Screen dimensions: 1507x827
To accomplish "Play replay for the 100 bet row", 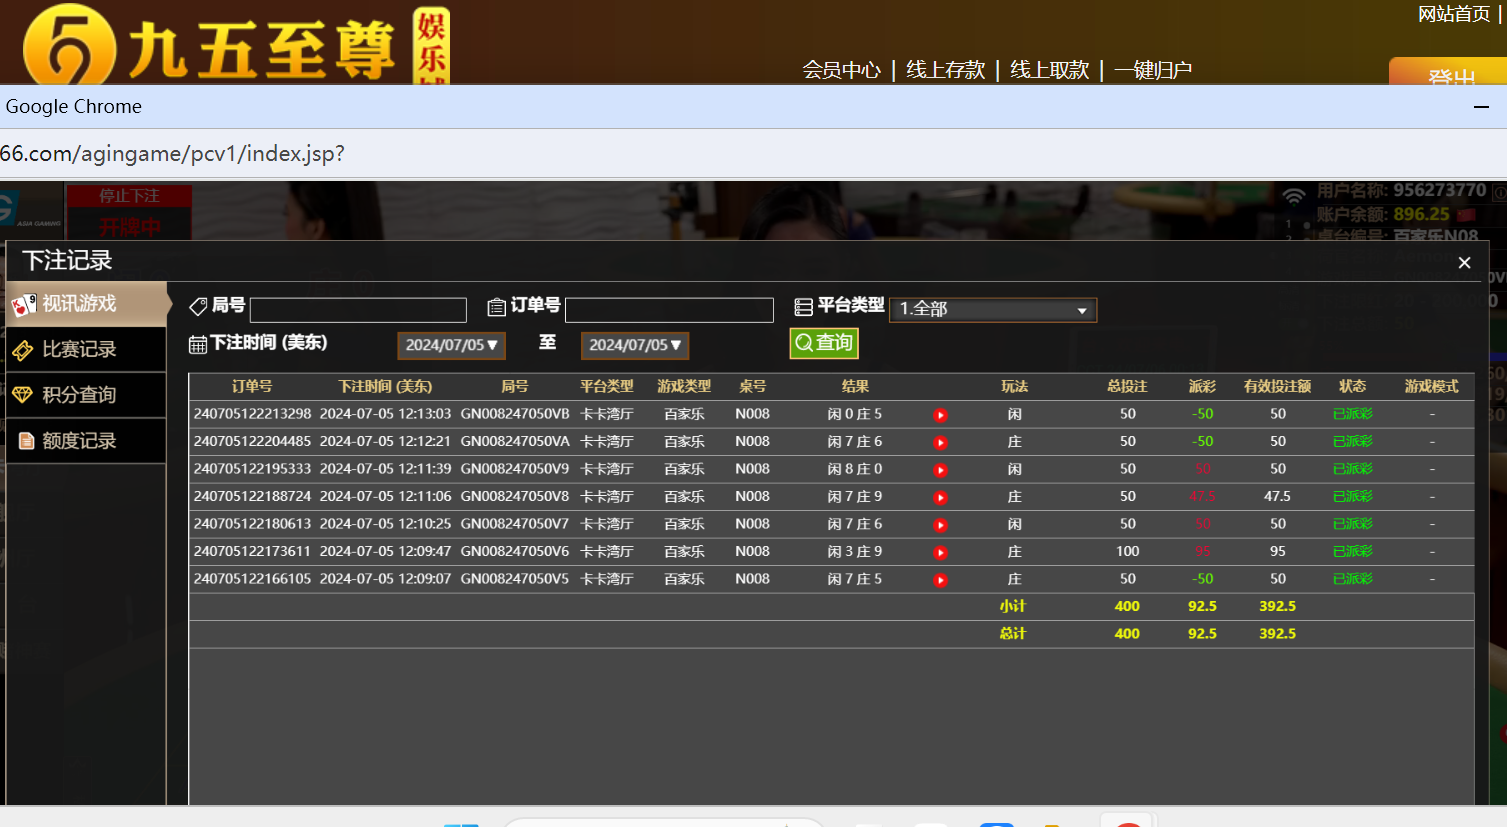I will pyautogui.click(x=940, y=552).
